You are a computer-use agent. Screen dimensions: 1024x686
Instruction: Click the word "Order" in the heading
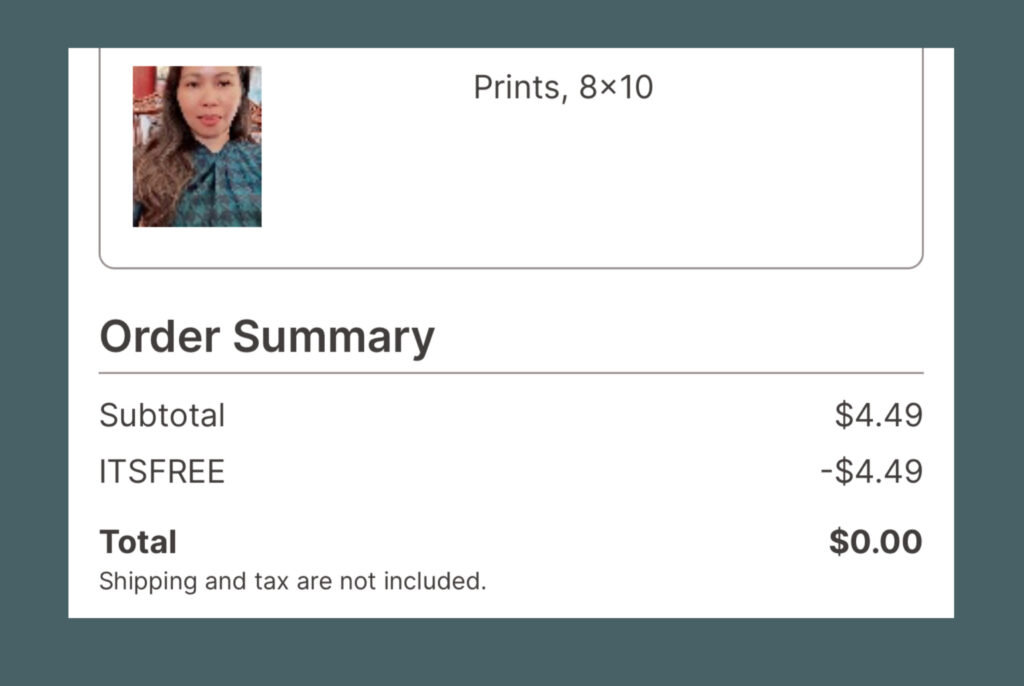[x=160, y=336]
